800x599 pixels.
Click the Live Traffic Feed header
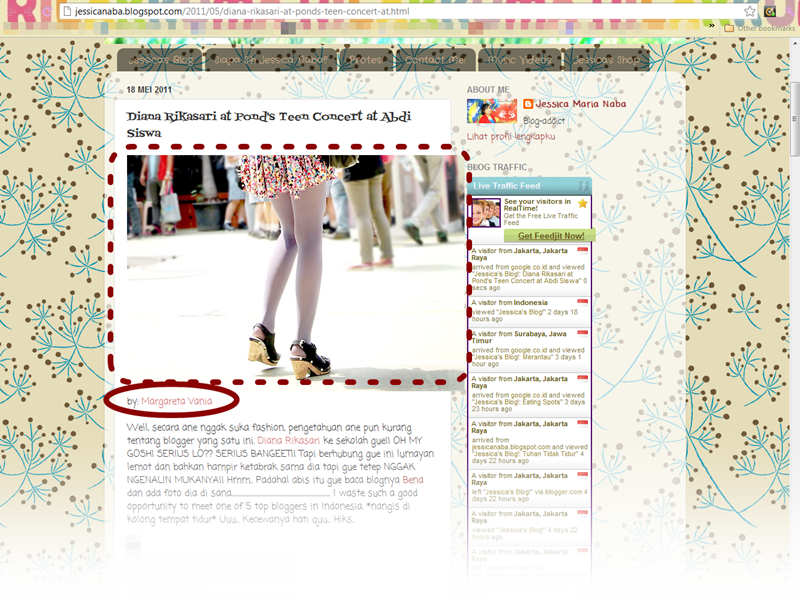pos(529,186)
